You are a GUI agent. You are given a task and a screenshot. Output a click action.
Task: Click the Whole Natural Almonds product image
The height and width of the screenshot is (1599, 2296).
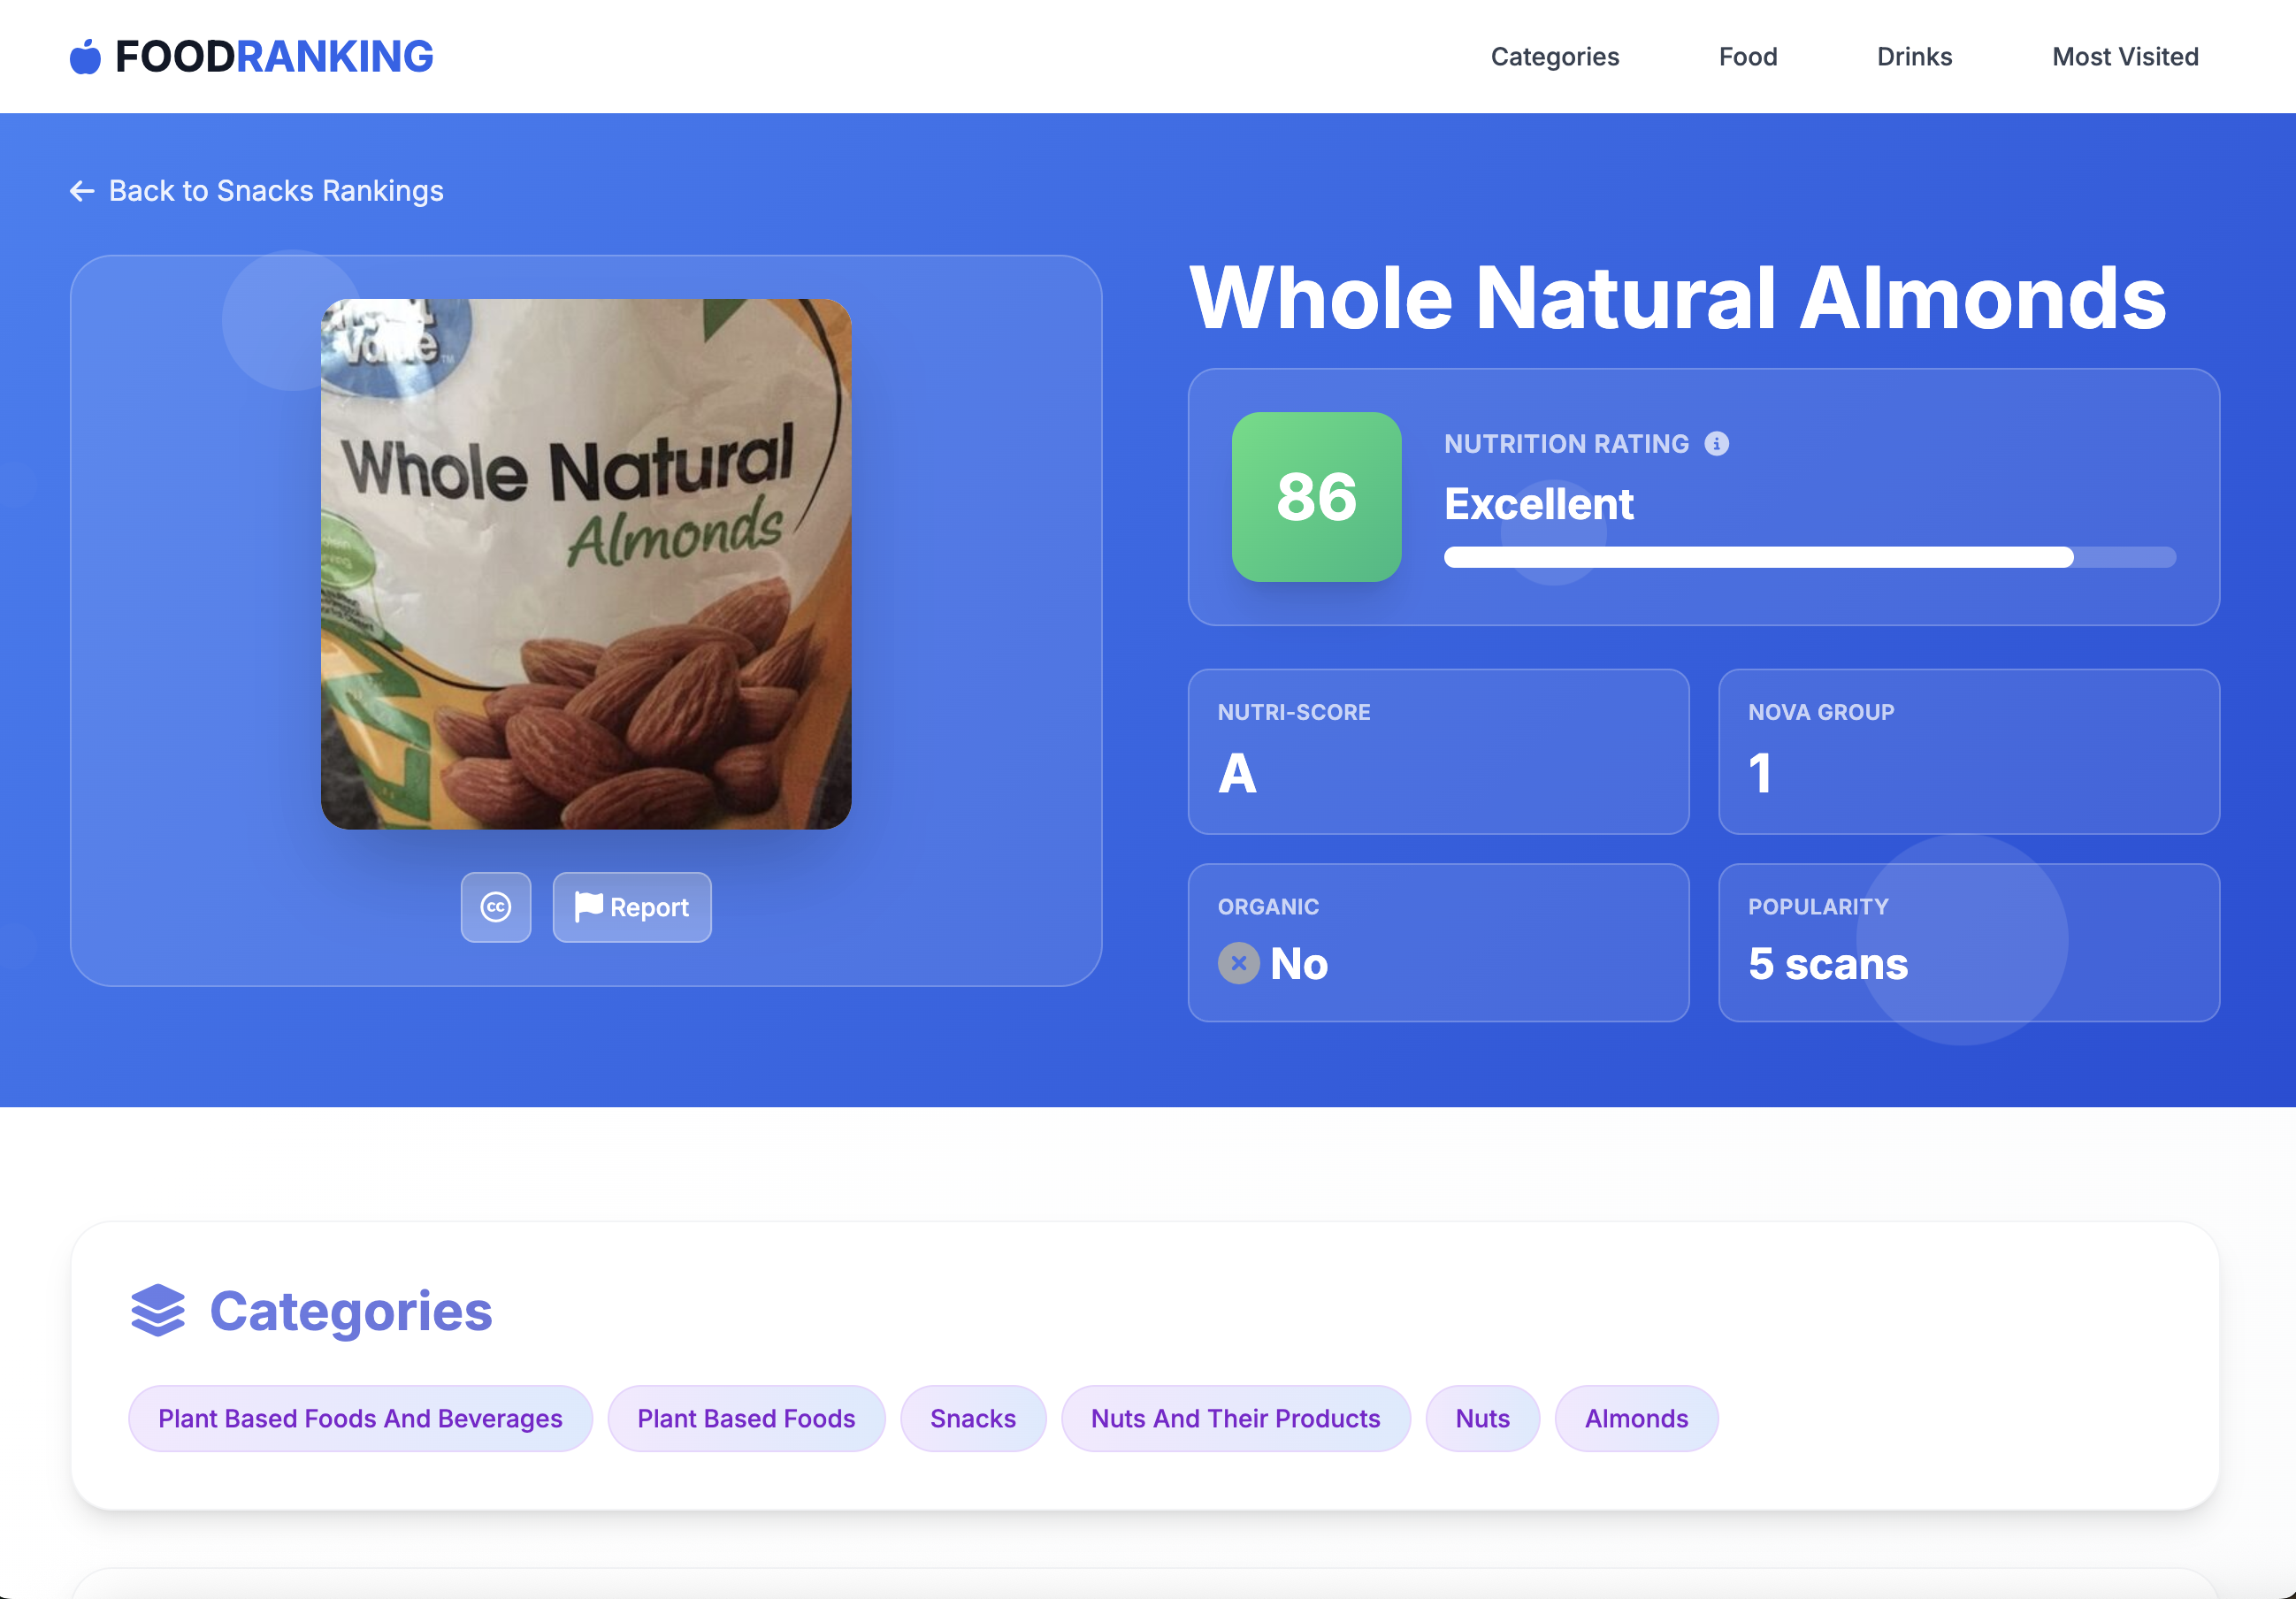tap(586, 564)
